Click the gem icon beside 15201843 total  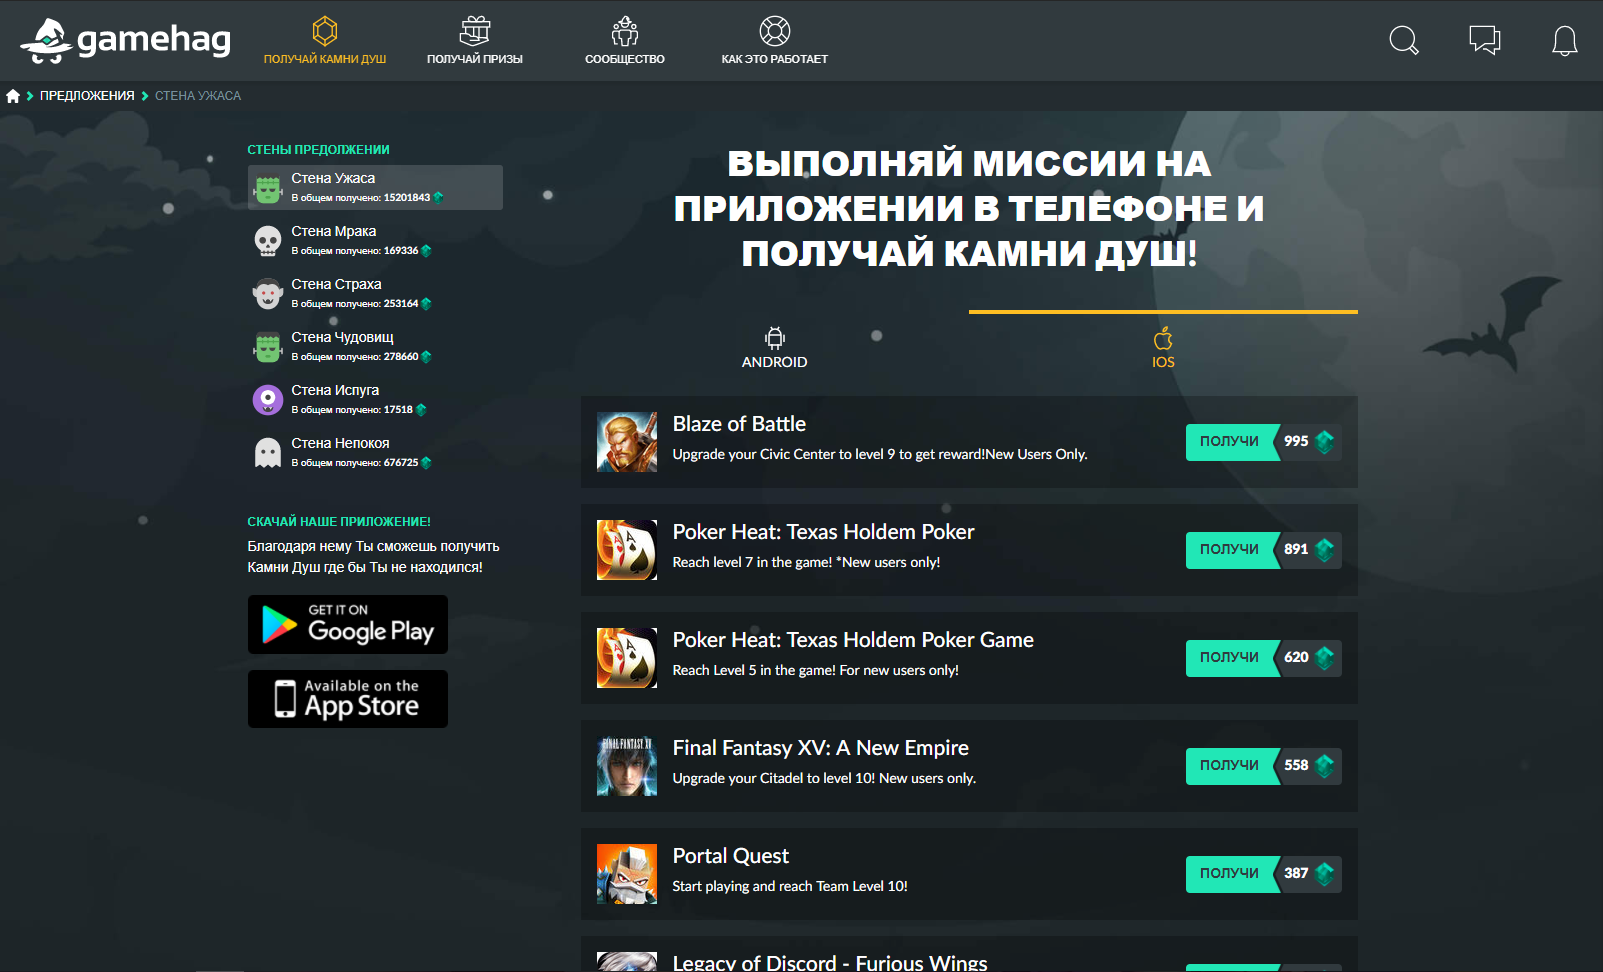click(x=438, y=198)
